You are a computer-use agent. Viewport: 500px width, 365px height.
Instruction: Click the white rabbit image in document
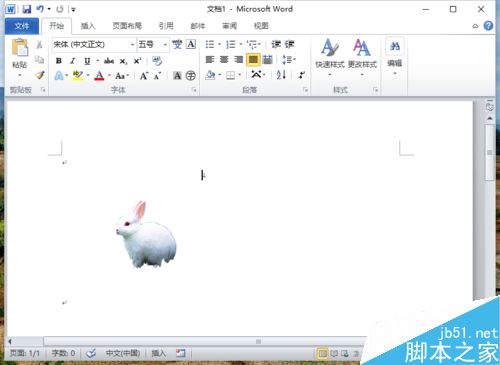point(146,234)
